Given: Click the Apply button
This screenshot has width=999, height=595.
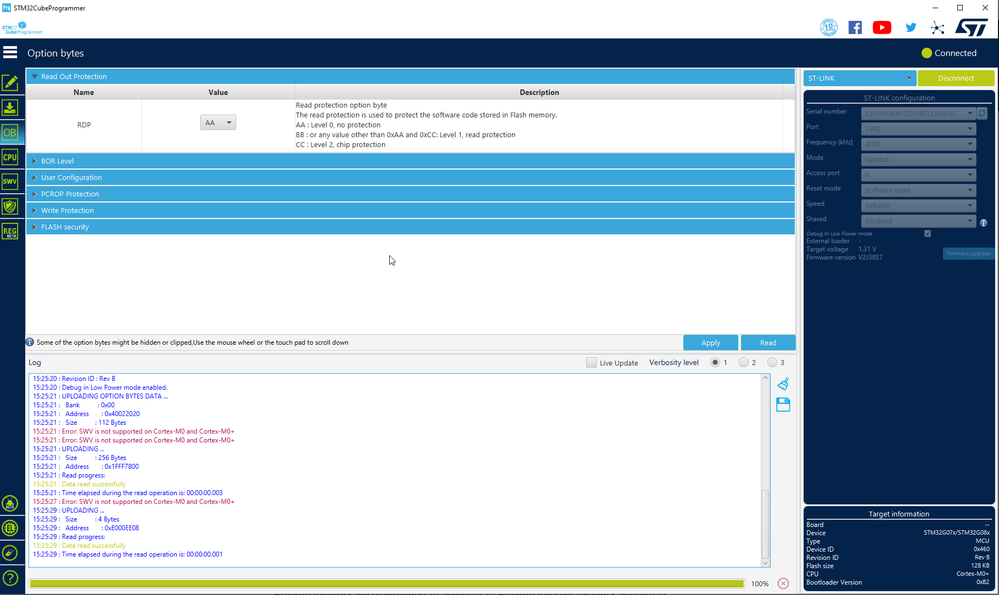Looking at the screenshot, I should point(710,343).
